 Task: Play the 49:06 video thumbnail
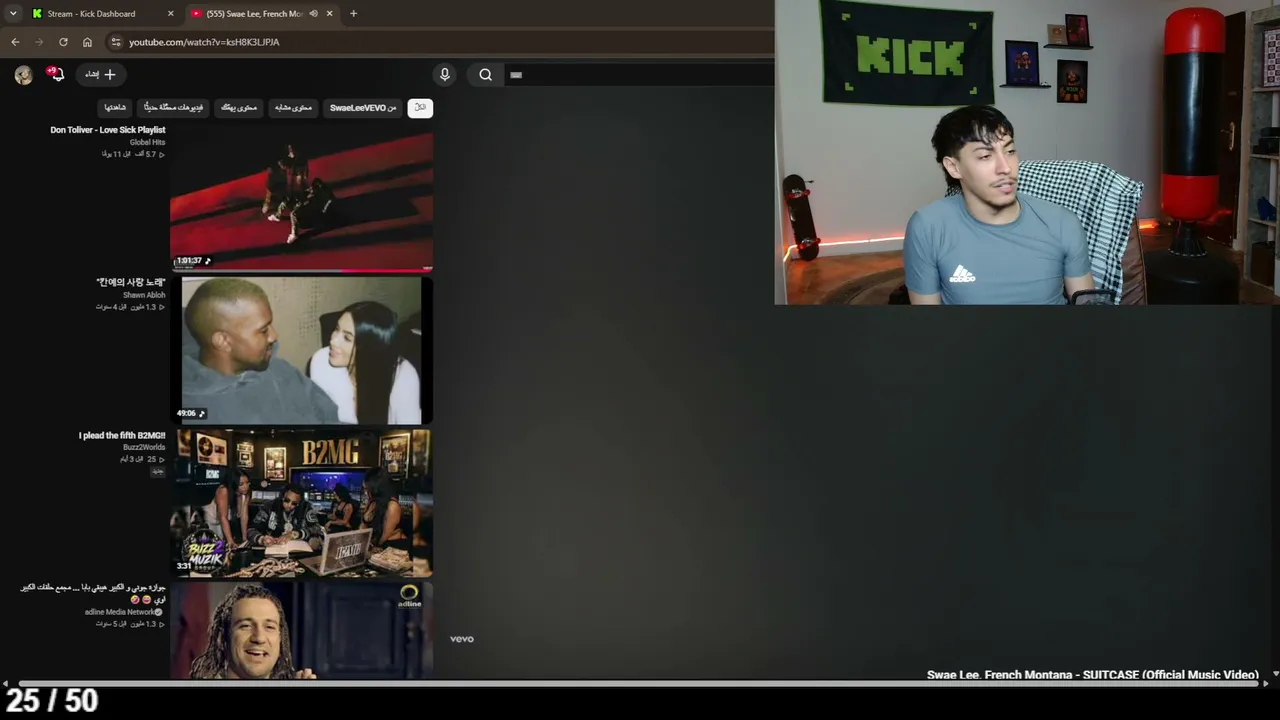[x=301, y=350]
